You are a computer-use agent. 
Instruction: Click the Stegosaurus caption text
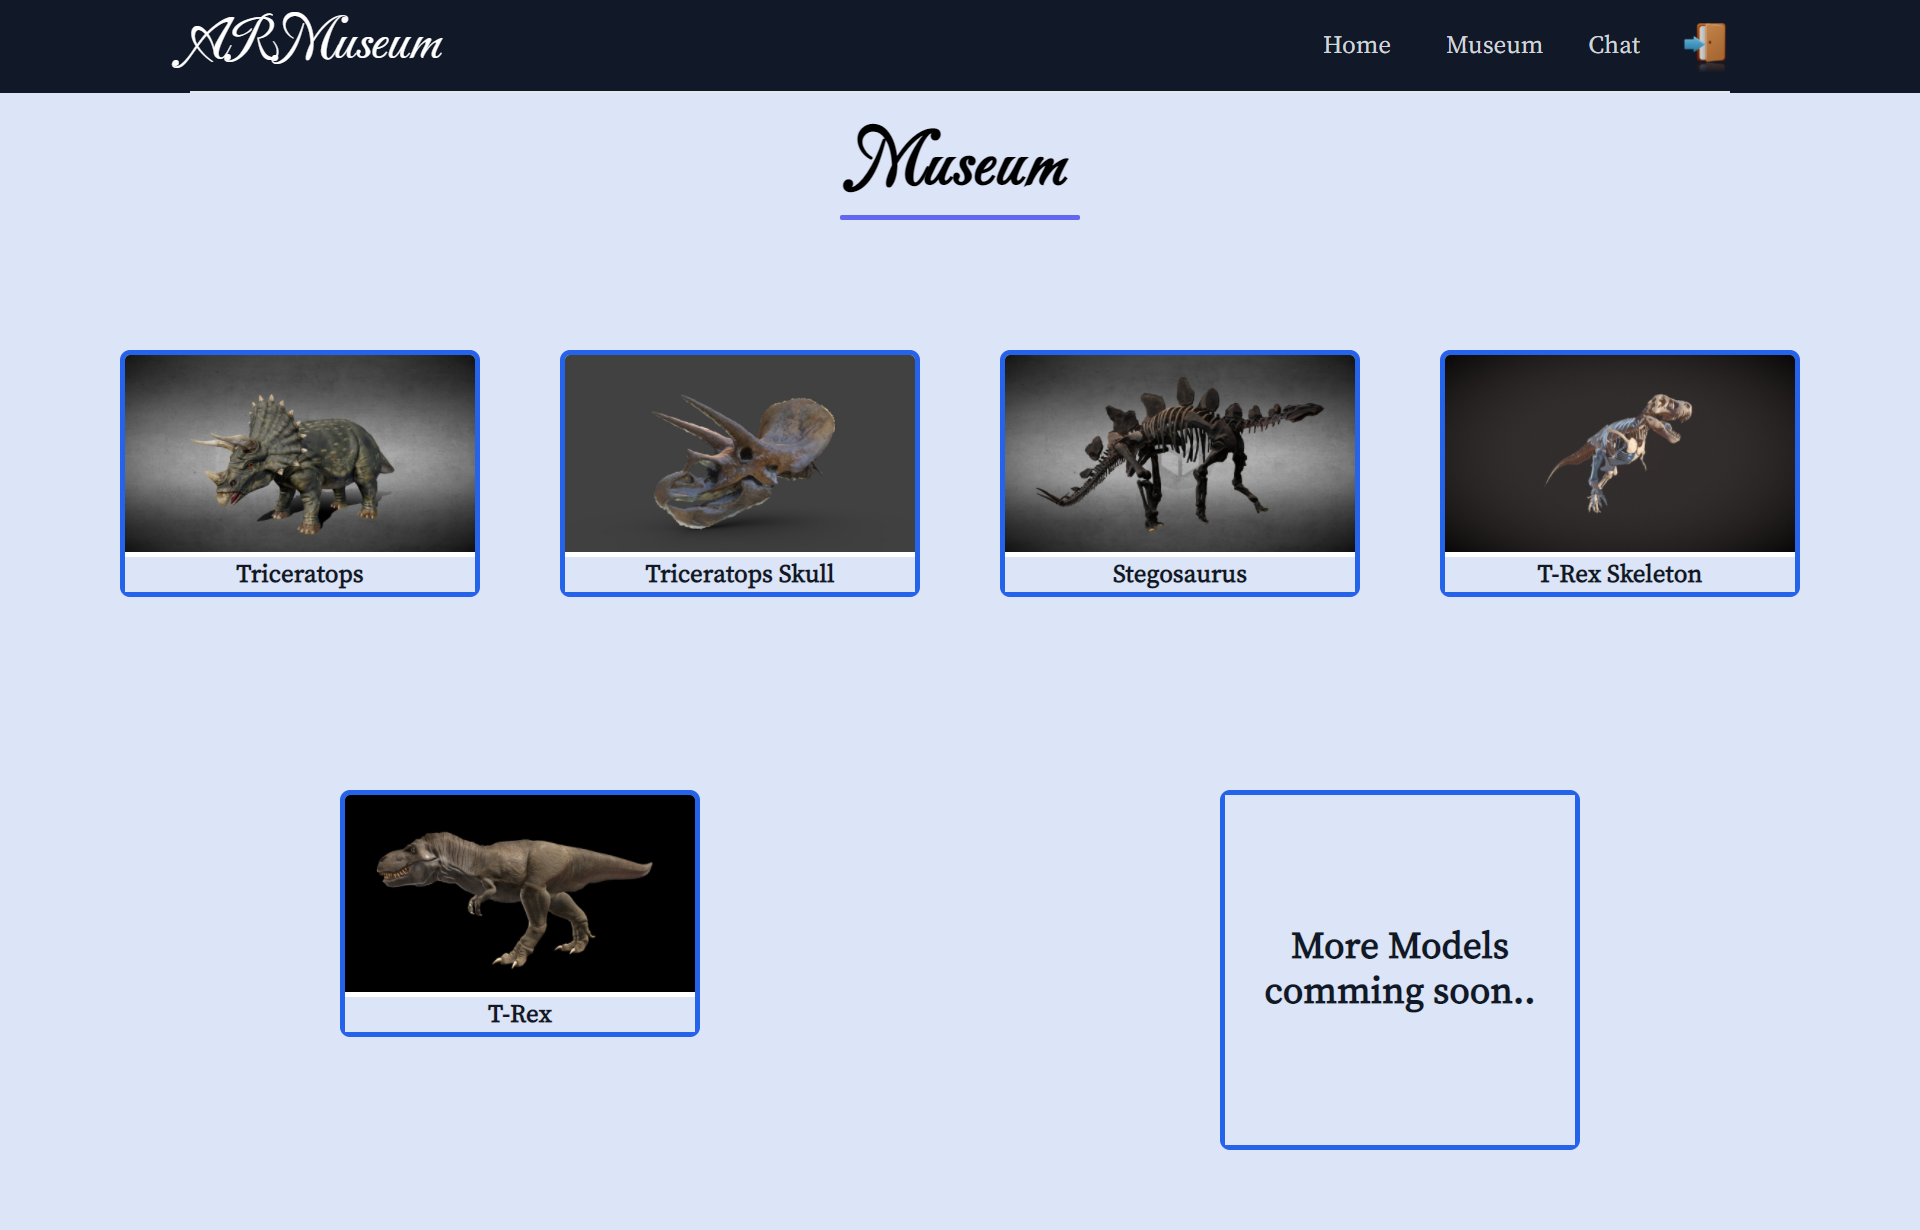pos(1180,574)
